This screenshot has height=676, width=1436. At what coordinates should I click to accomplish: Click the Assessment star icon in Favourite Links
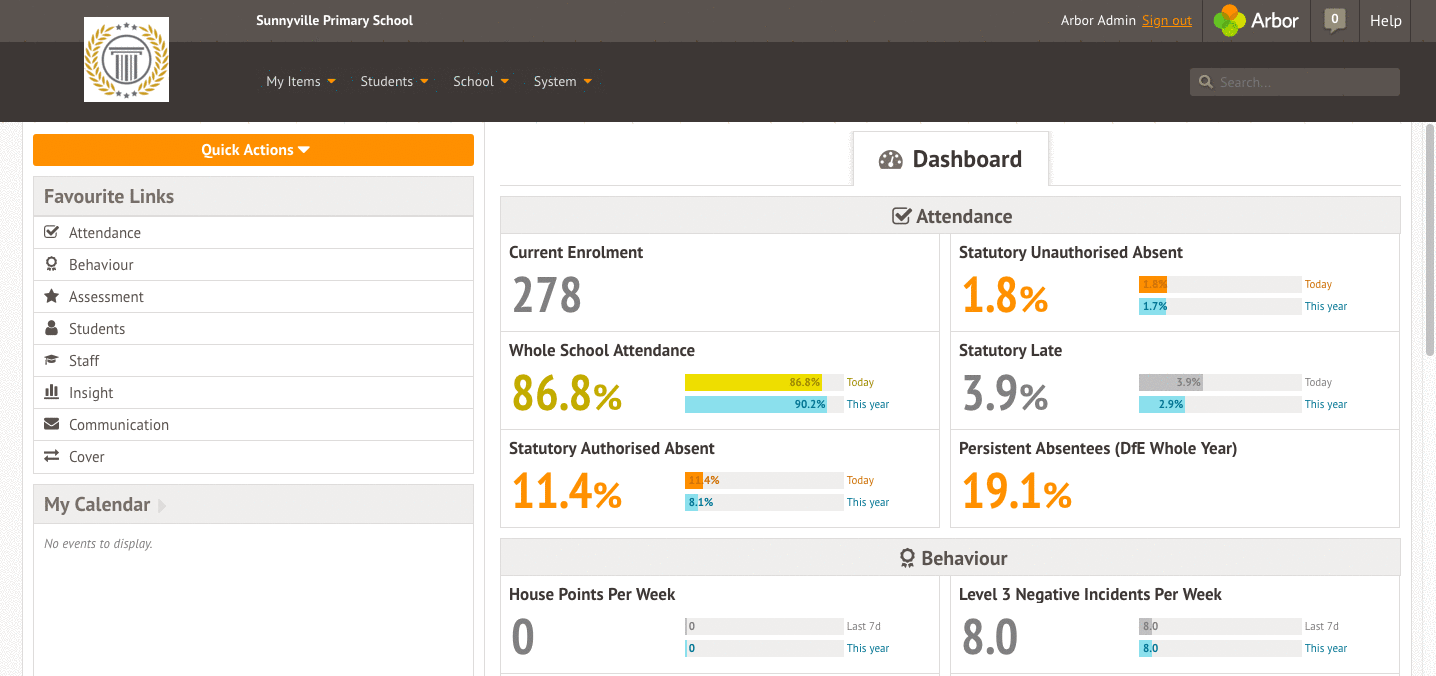point(51,296)
